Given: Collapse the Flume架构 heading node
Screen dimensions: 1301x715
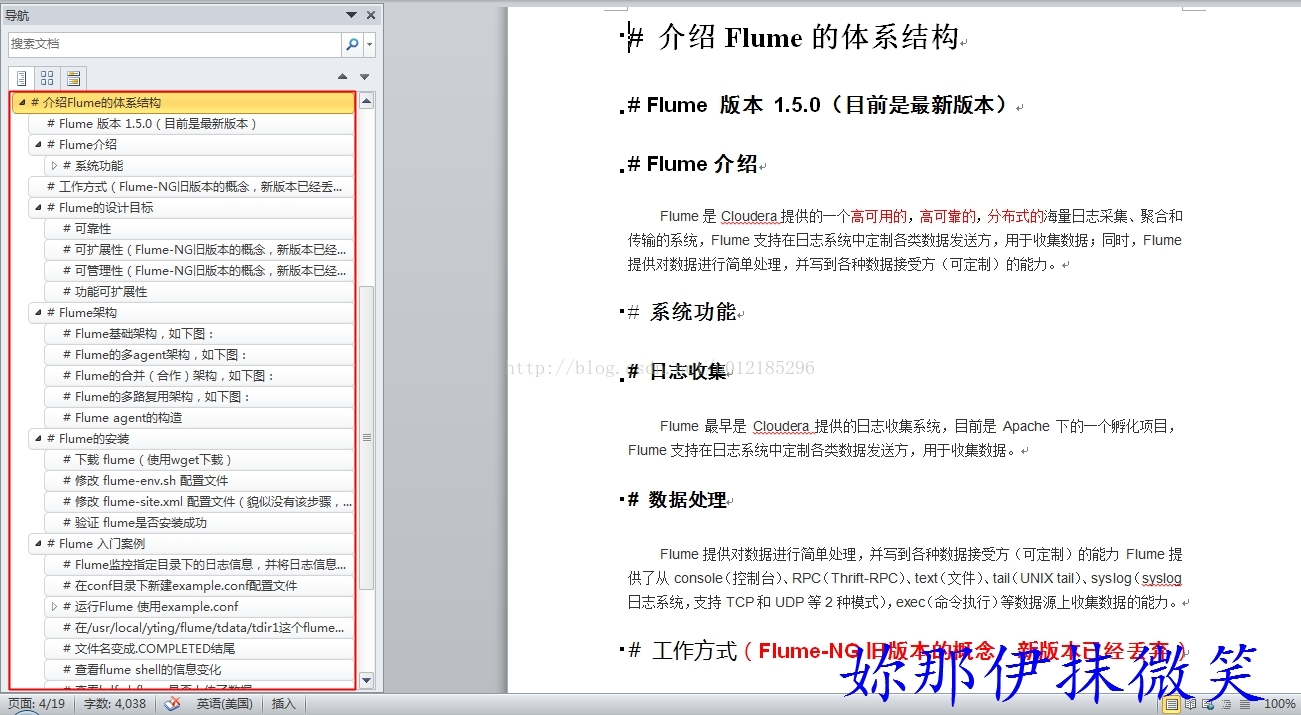Looking at the screenshot, I should pyautogui.click(x=38, y=313).
